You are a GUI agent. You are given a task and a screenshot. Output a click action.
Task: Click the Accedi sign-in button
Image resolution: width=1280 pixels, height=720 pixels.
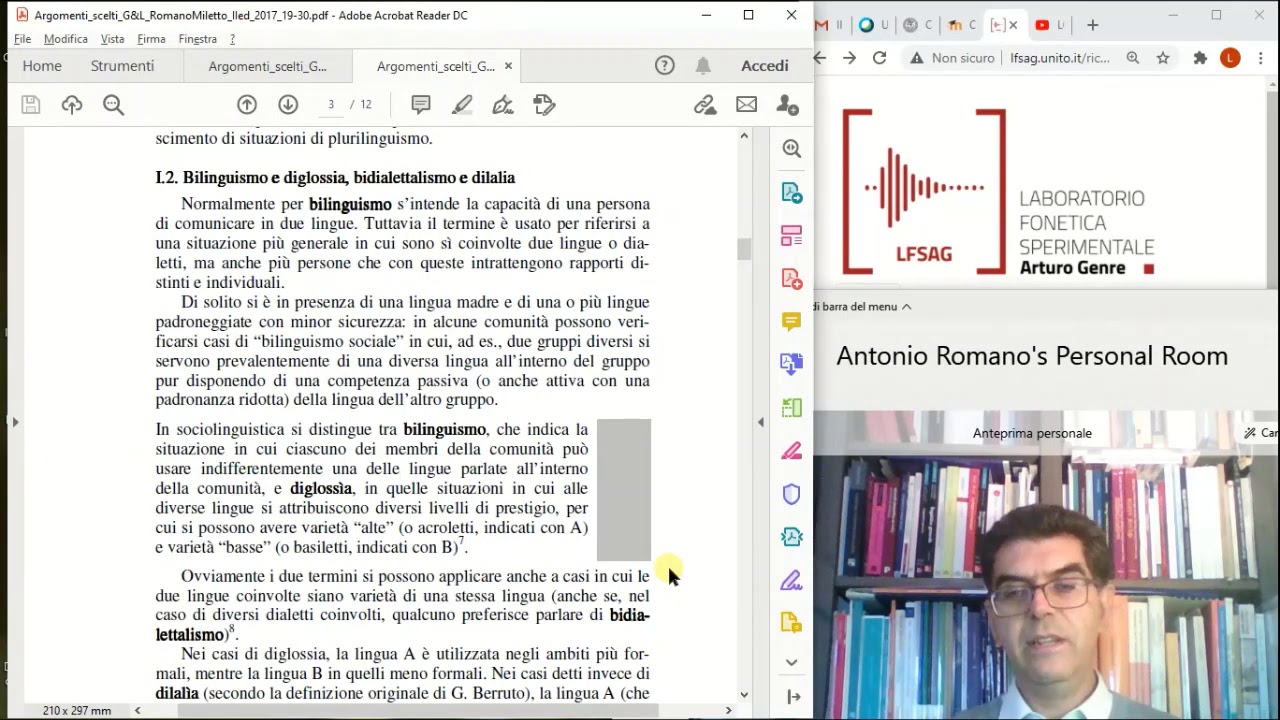pos(765,66)
